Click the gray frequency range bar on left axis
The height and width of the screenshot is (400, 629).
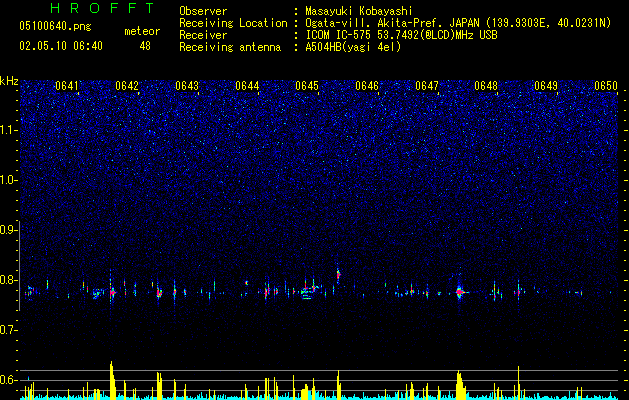pyautogui.click(x=20, y=265)
